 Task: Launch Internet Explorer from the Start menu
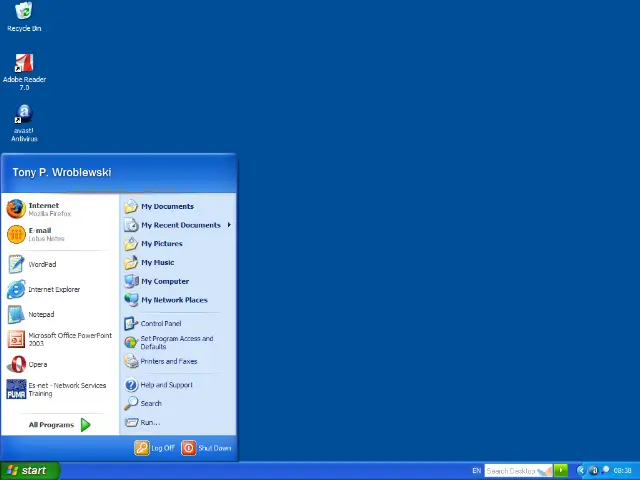coord(53,290)
